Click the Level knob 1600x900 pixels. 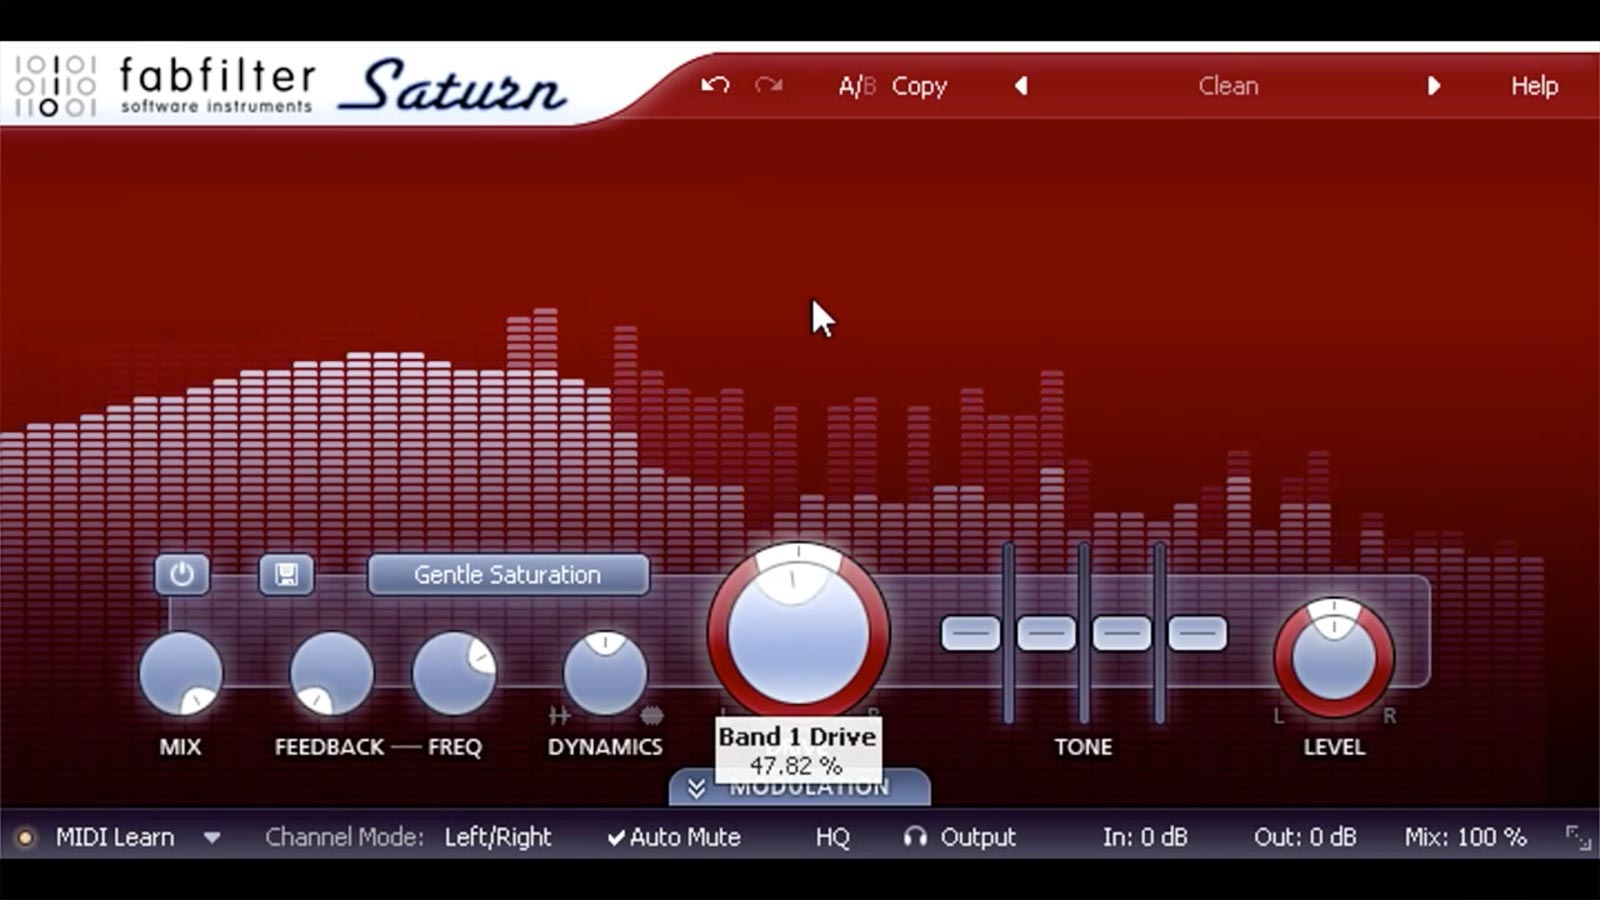1334,658
